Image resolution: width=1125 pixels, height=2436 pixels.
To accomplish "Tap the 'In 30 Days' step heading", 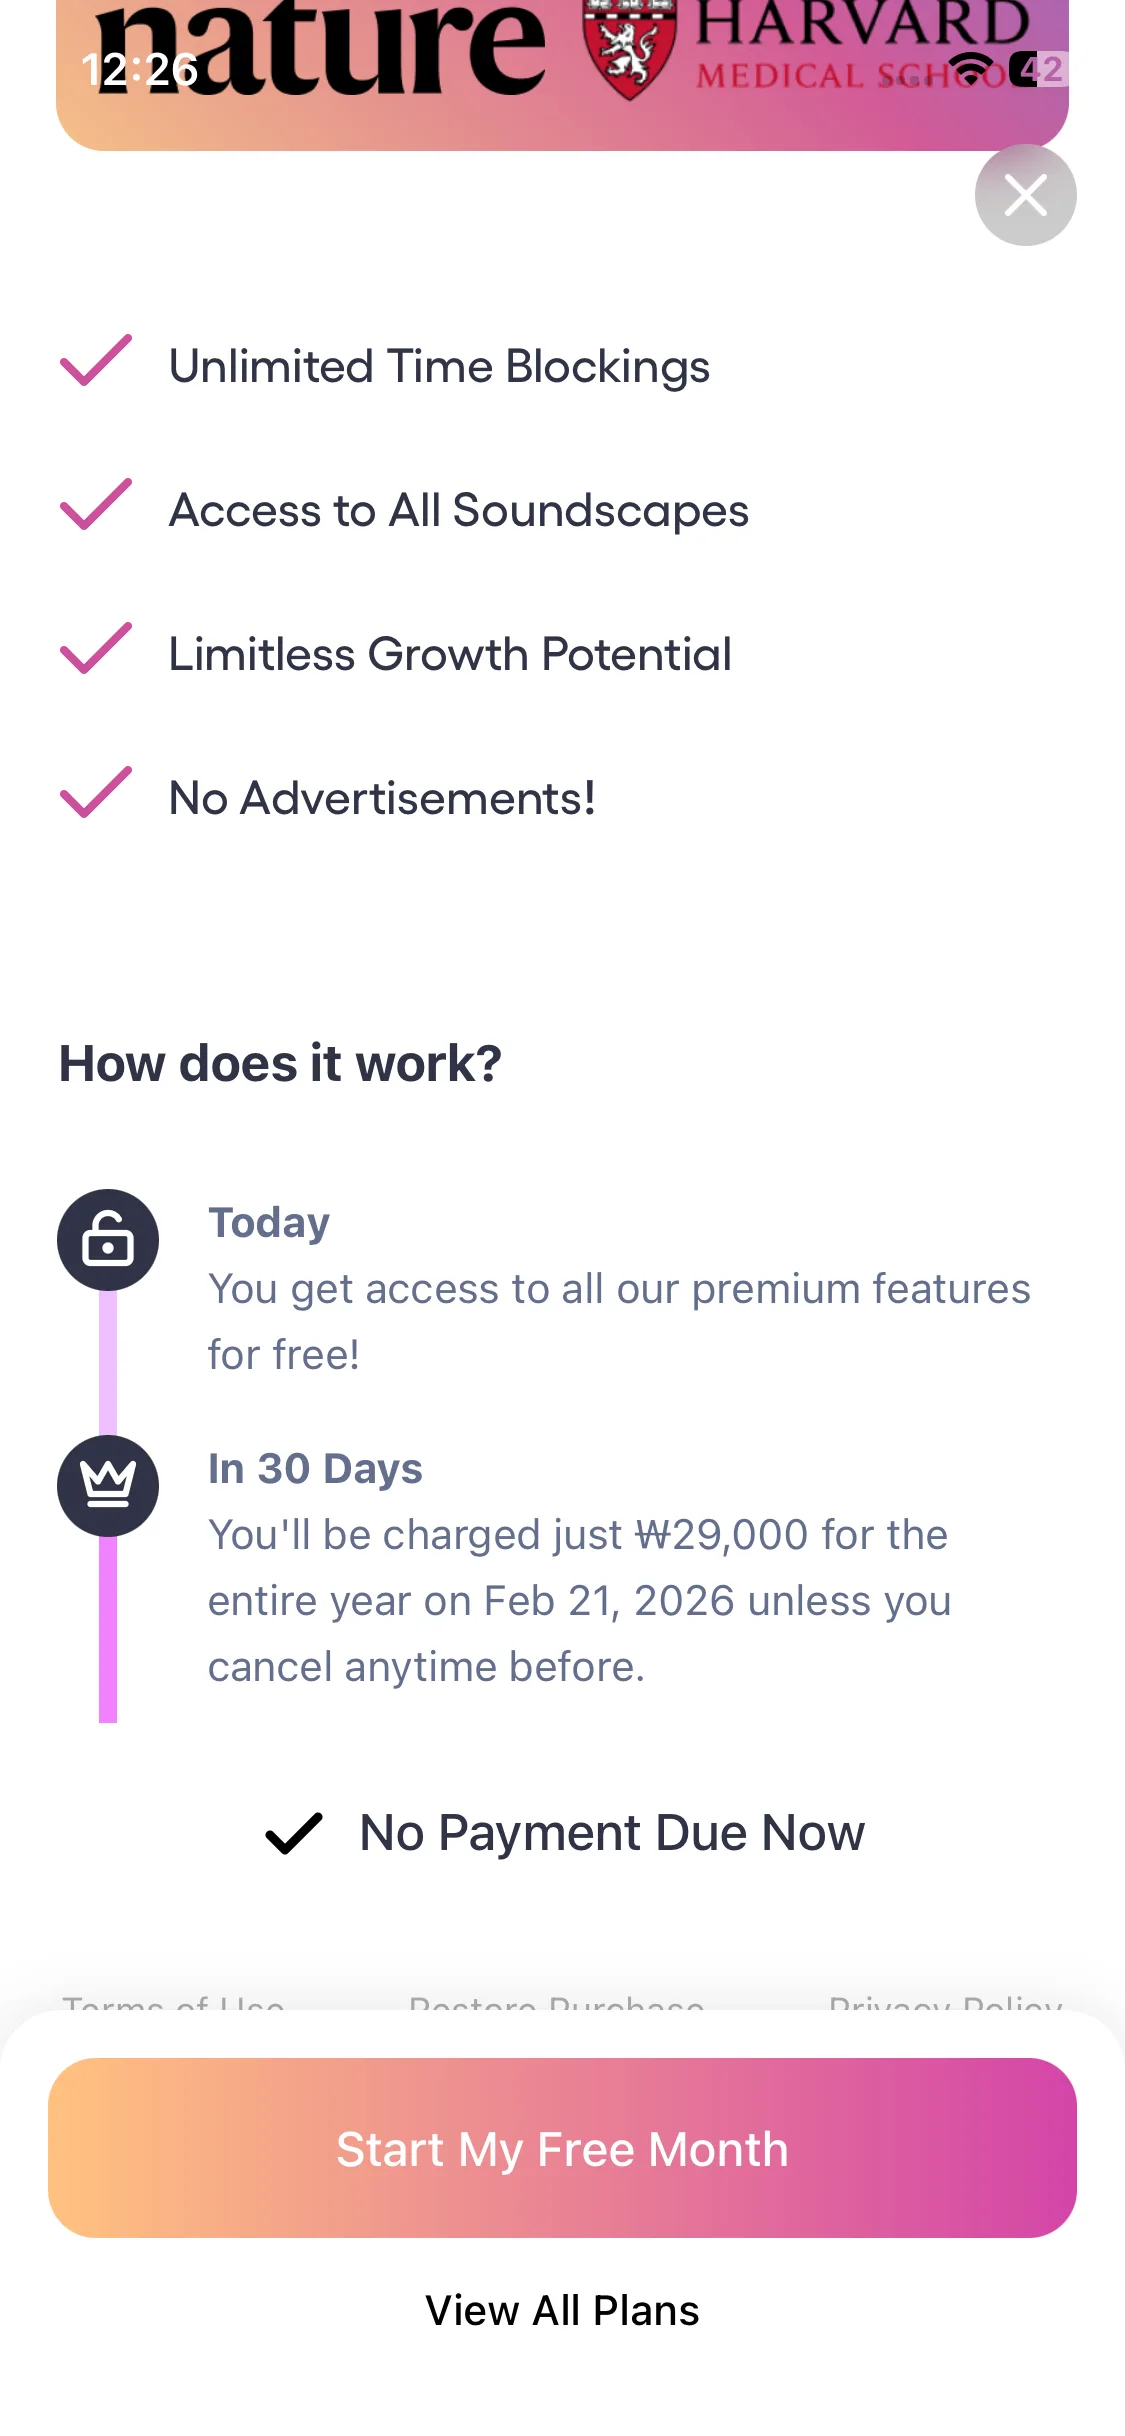I will coord(315,1469).
